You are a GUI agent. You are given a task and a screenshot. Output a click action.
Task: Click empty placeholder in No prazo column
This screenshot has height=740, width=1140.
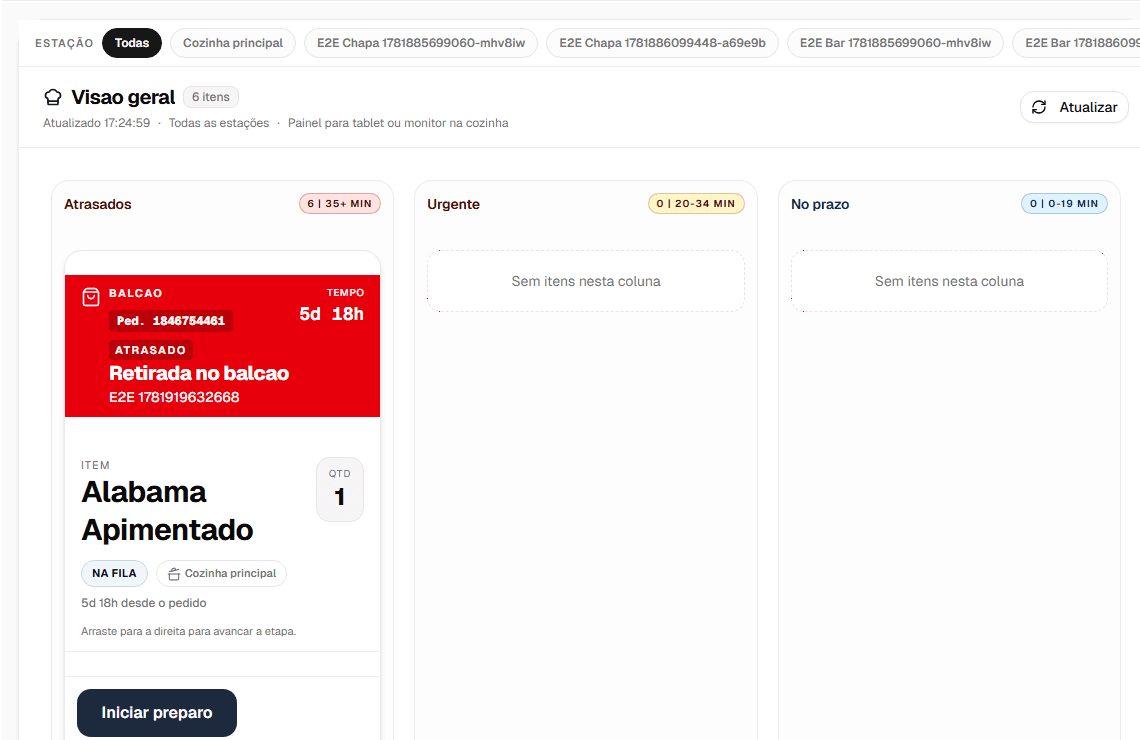coord(950,281)
